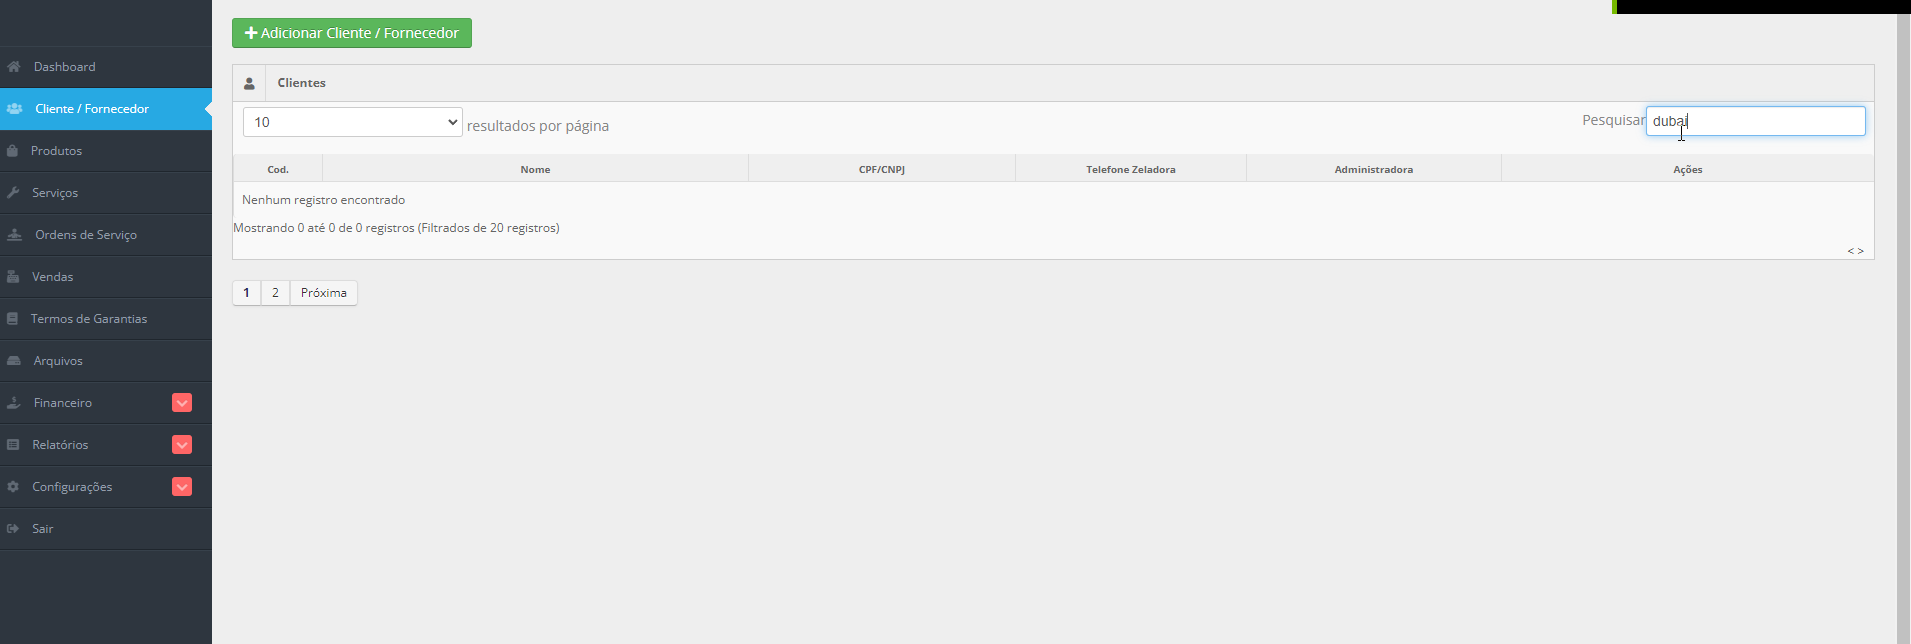Go to pagination page 2
The width and height of the screenshot is (1911, 644).
tap(275, 293)
